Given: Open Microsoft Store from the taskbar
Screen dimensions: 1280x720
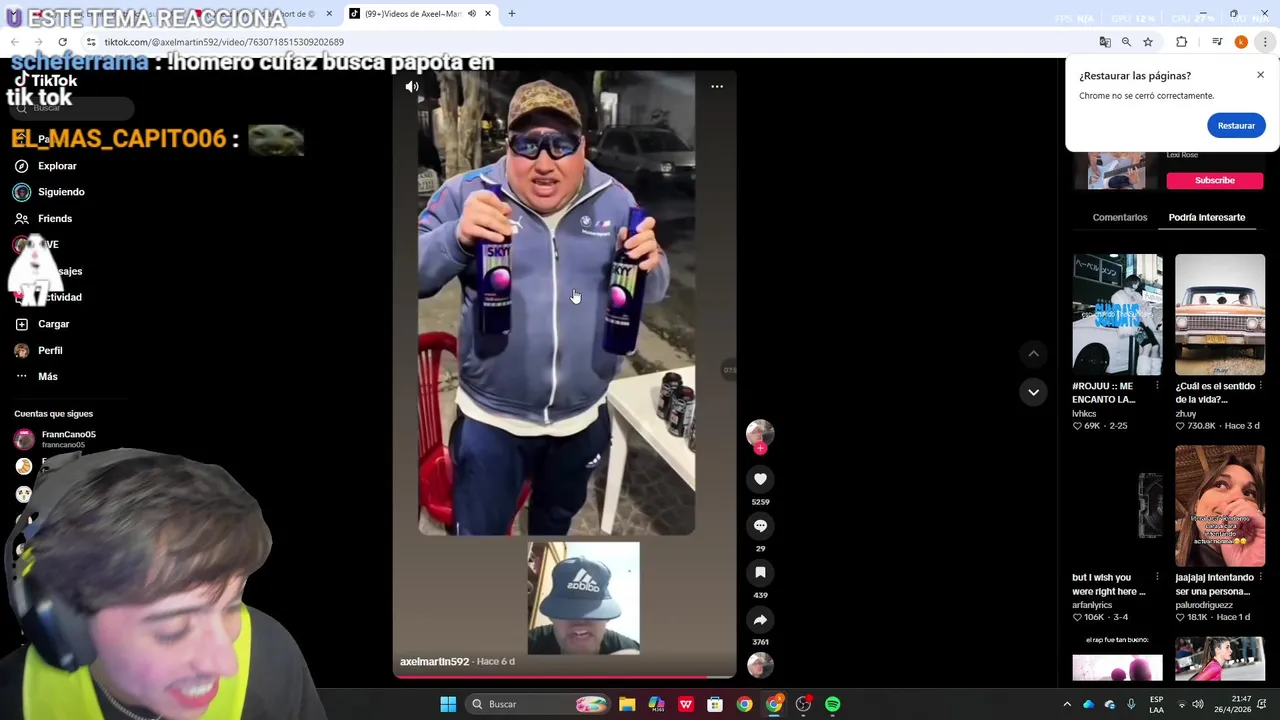Looking at the screenshot, I should click(x=715, y=704).
